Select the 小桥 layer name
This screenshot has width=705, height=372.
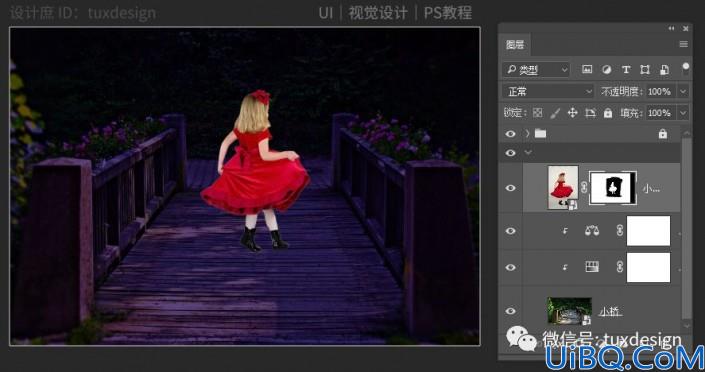pos(610,311)
